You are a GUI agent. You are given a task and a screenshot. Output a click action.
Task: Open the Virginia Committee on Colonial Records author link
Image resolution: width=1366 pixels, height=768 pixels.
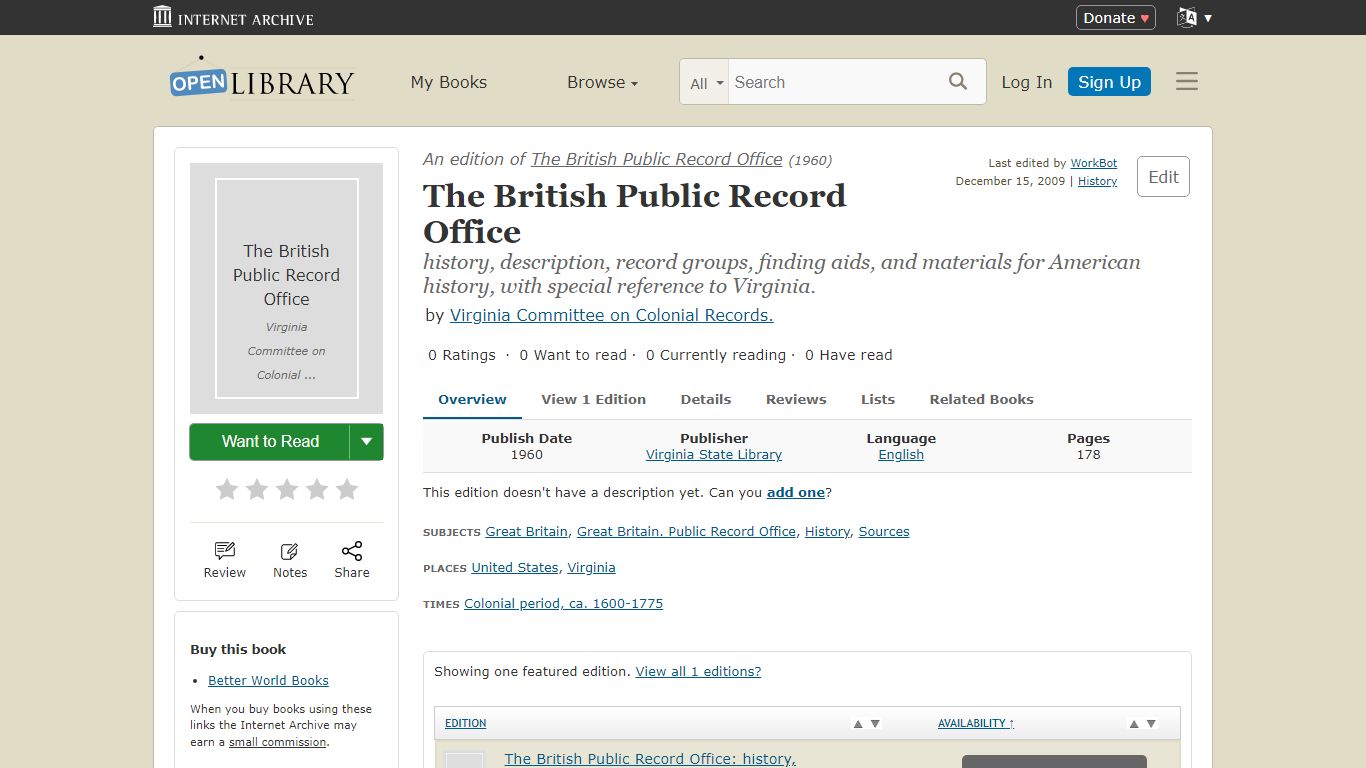point(611,315)
